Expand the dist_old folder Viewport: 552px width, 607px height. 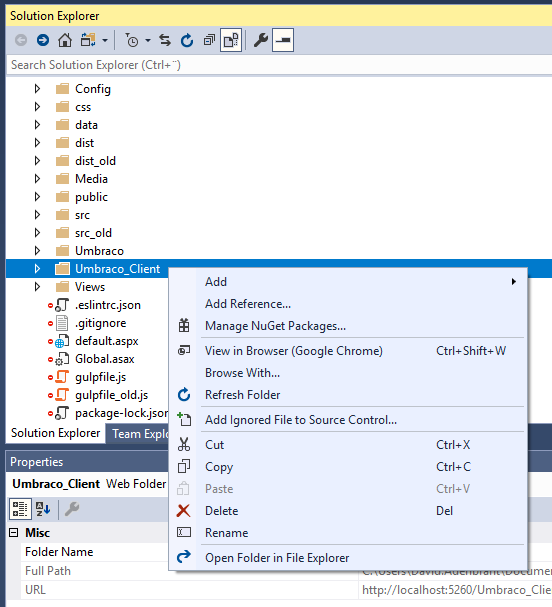[x=38, y=161]
